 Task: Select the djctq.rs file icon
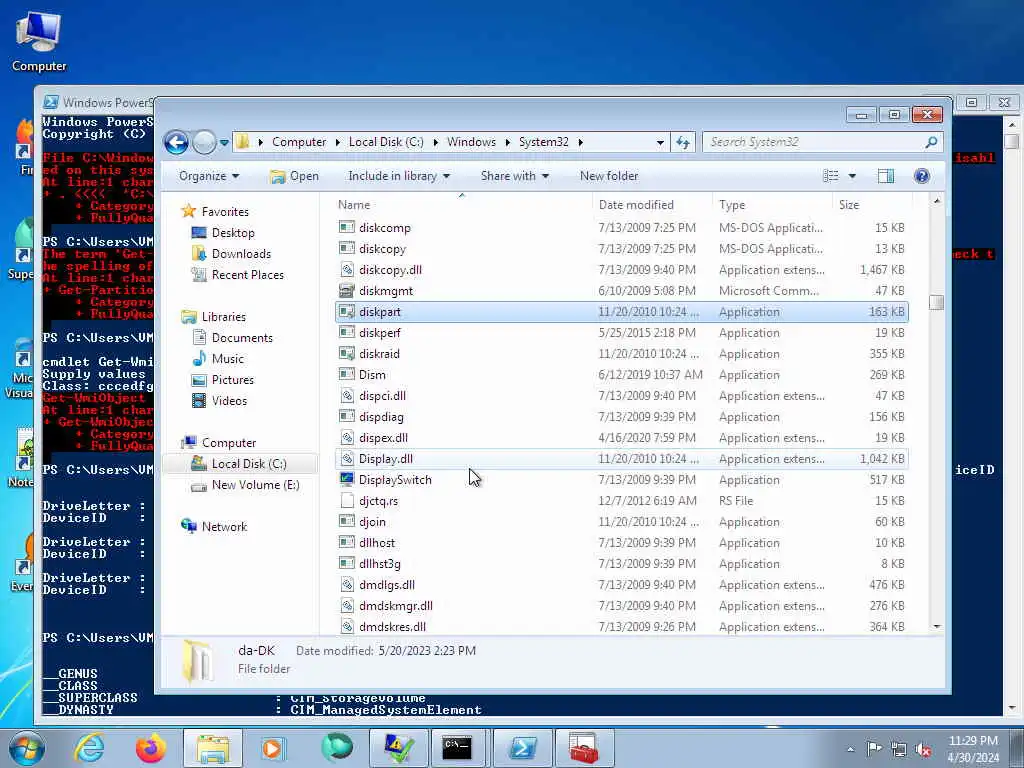coord(347,501)
